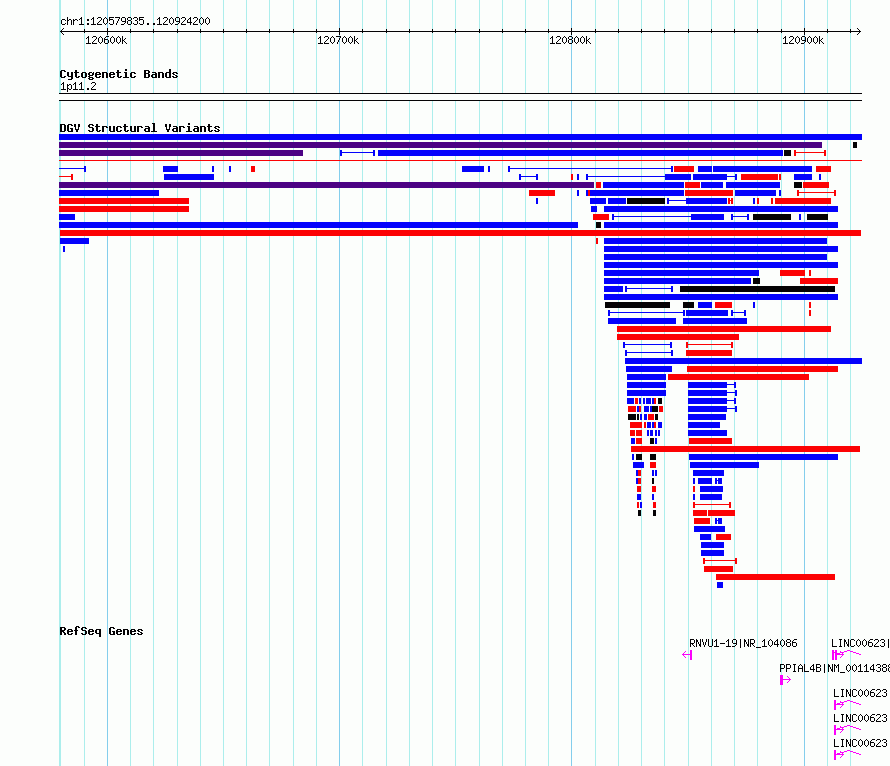Click the topmost LINC00623 gene label
The width and height of the screenshot is (890, 766).
(x=860, y=643)
